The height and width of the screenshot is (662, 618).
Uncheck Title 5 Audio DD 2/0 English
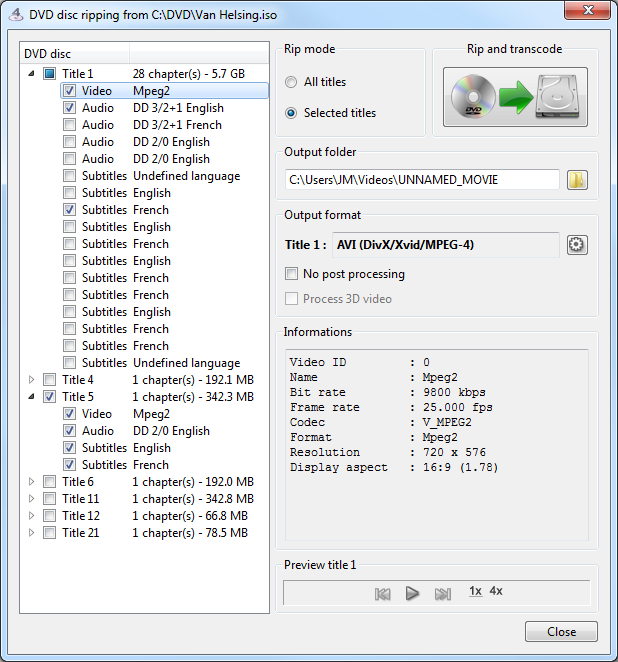69,431
